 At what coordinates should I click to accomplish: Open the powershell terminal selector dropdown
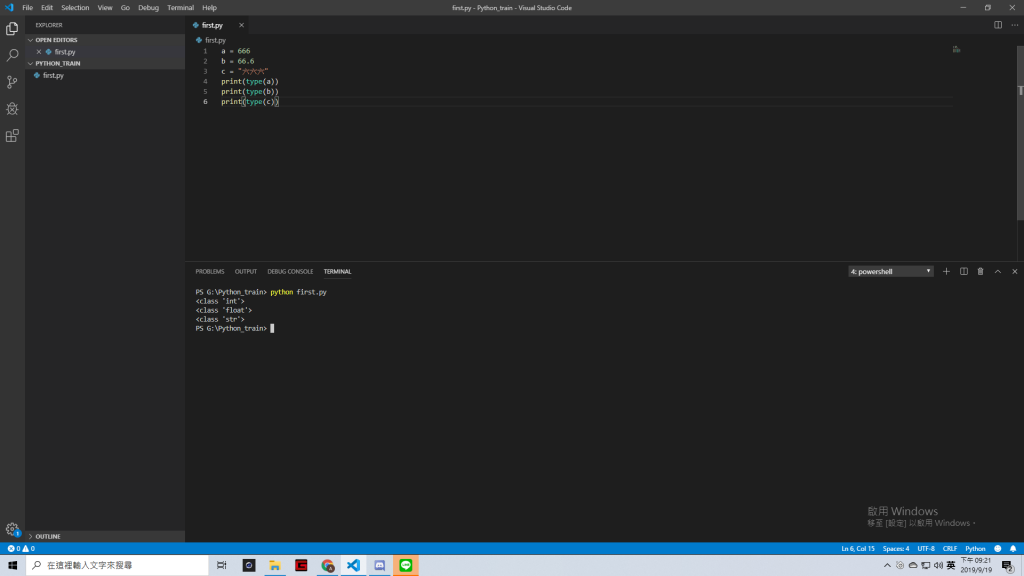click(x=891, y=272)
